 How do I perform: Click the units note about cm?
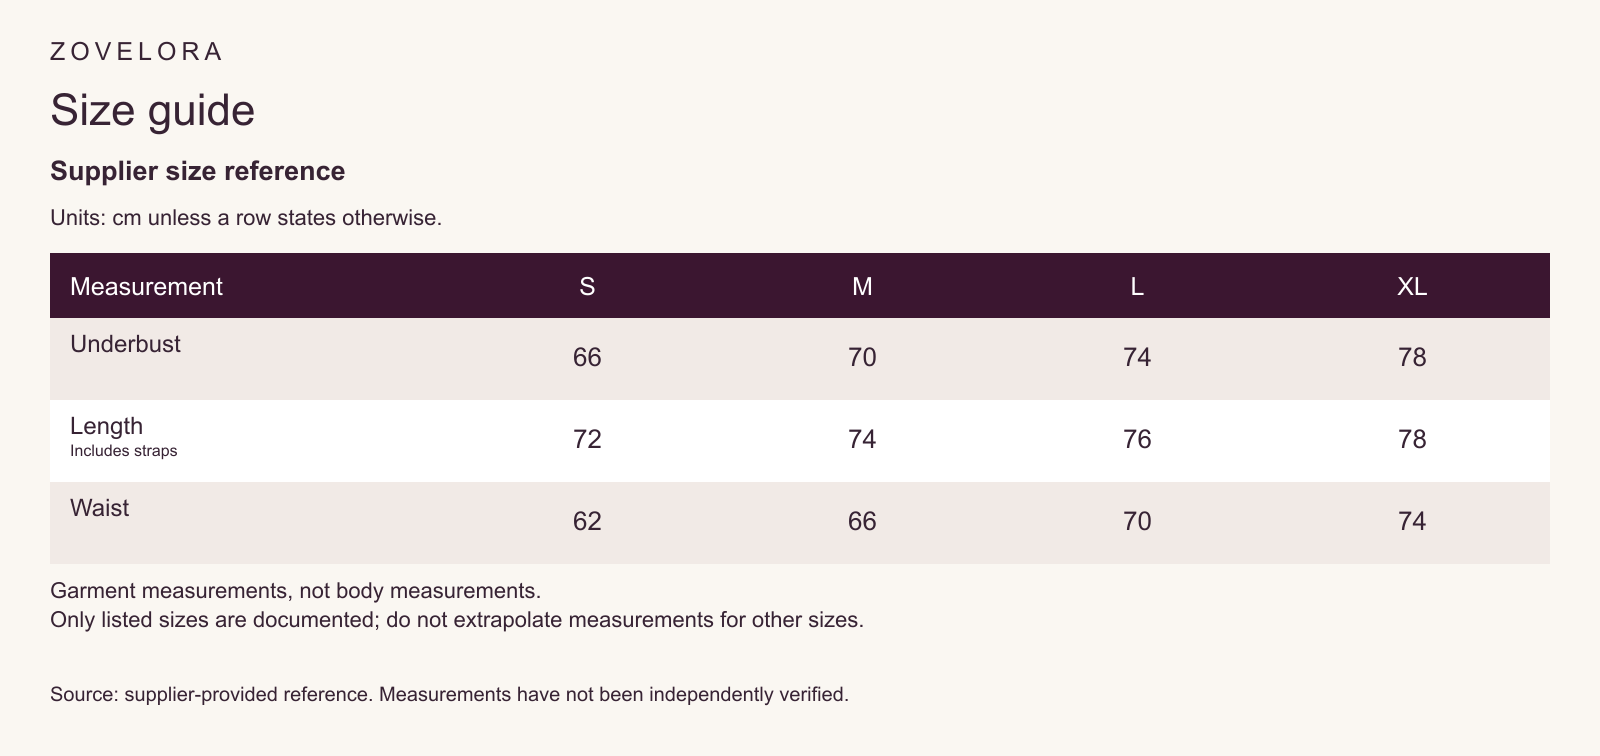pos(246,218)
